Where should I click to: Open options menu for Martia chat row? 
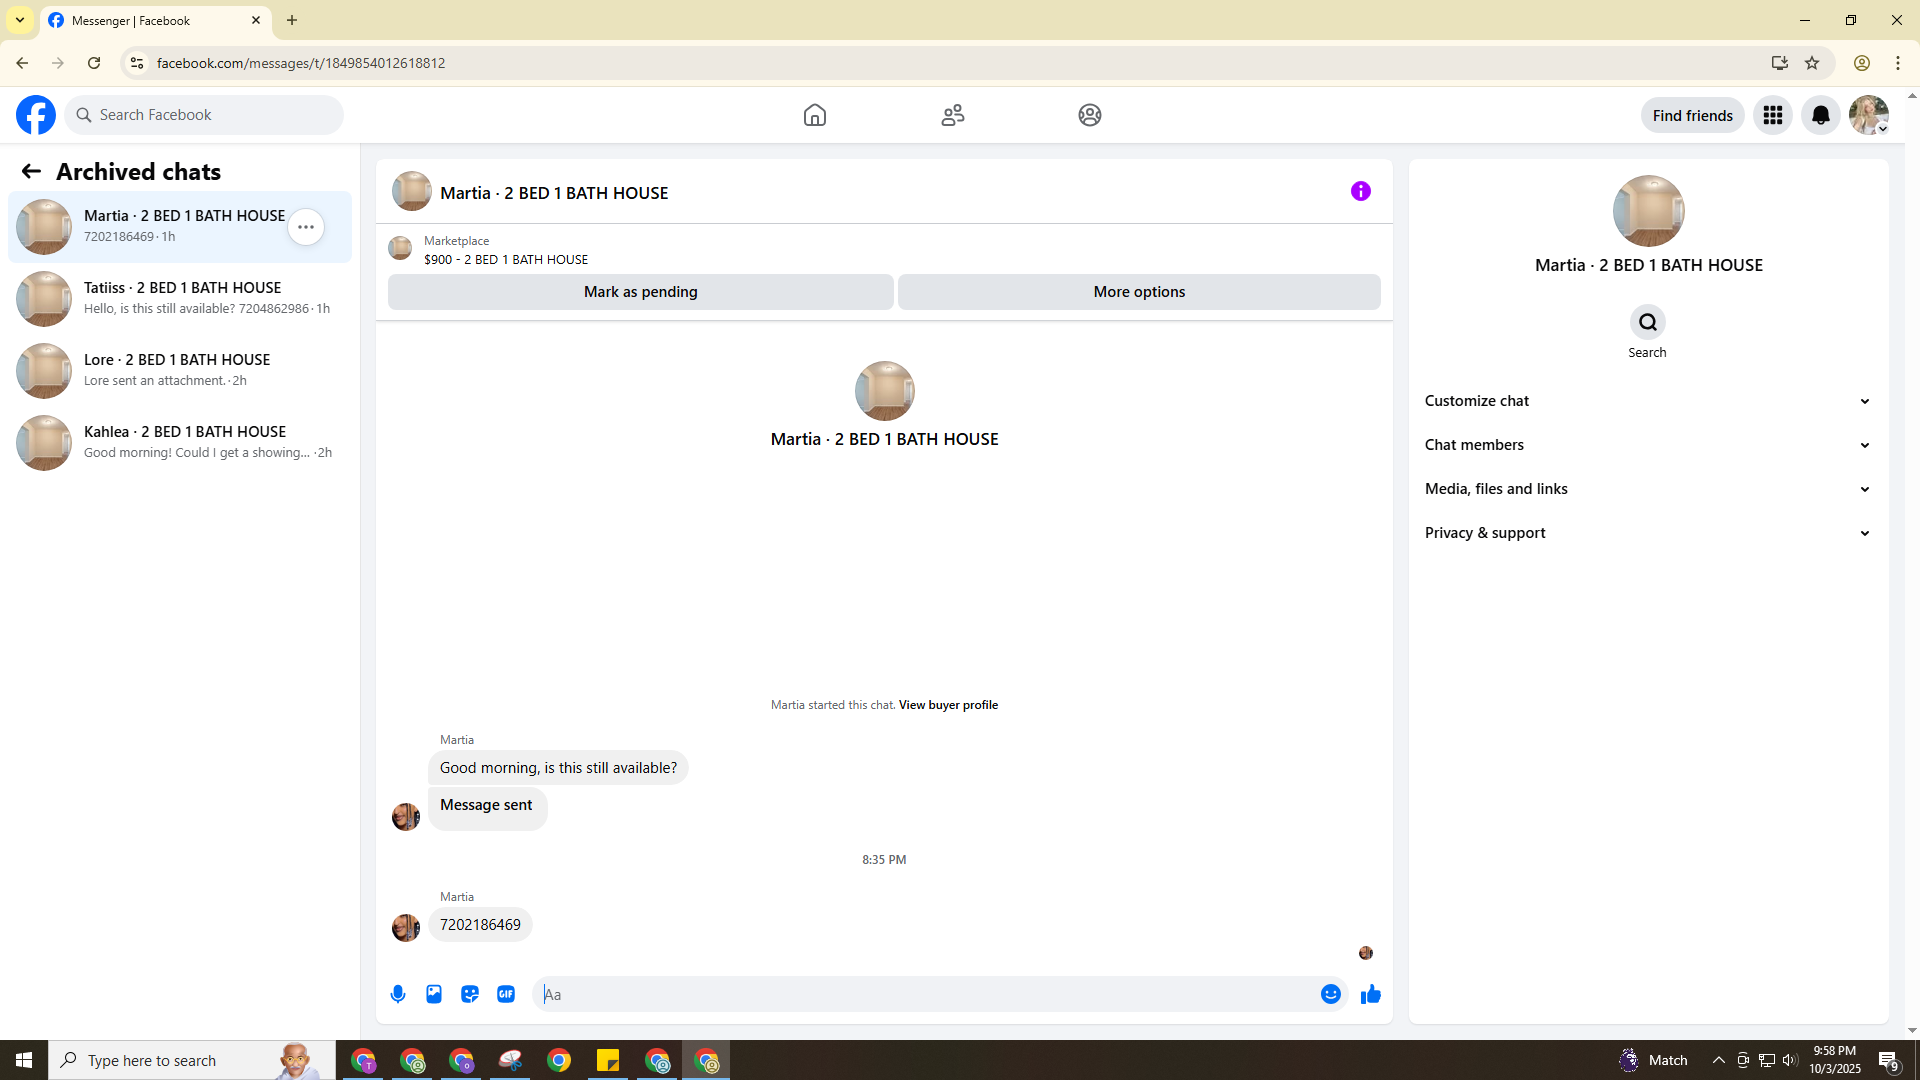pyautogui.click(x=306, y=227)
